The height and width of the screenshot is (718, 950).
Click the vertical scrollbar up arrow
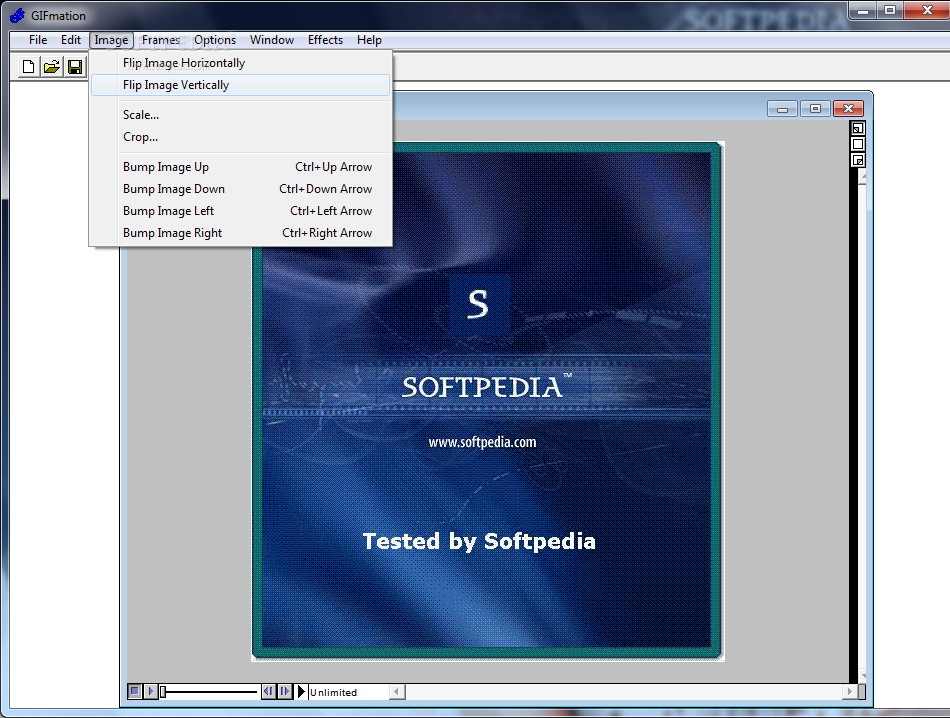pyautogui.click(x=863, y=176)
